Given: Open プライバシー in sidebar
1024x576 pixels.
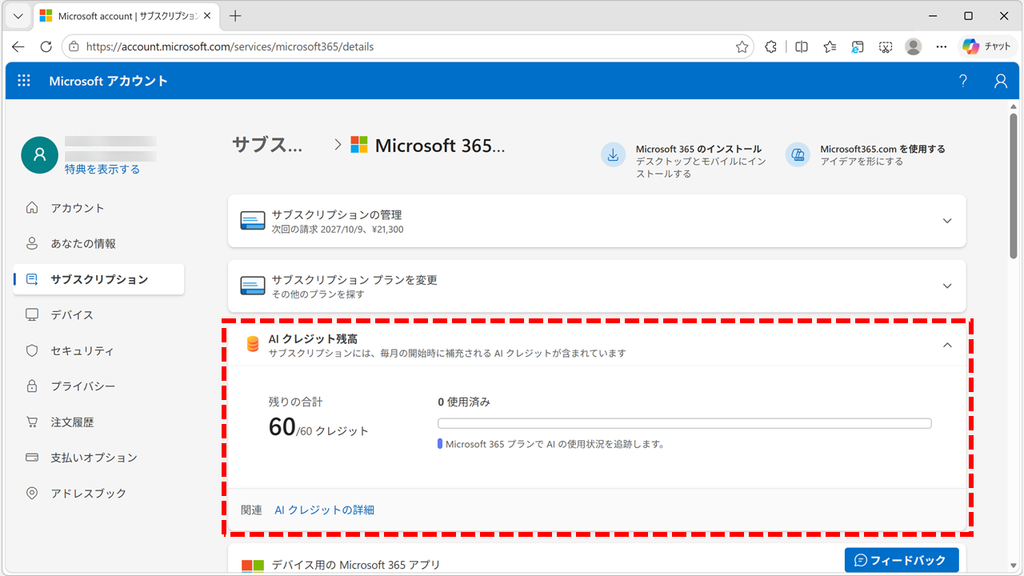Looking at the screenshot, I should pyautogui.click(x=99, y=386).
